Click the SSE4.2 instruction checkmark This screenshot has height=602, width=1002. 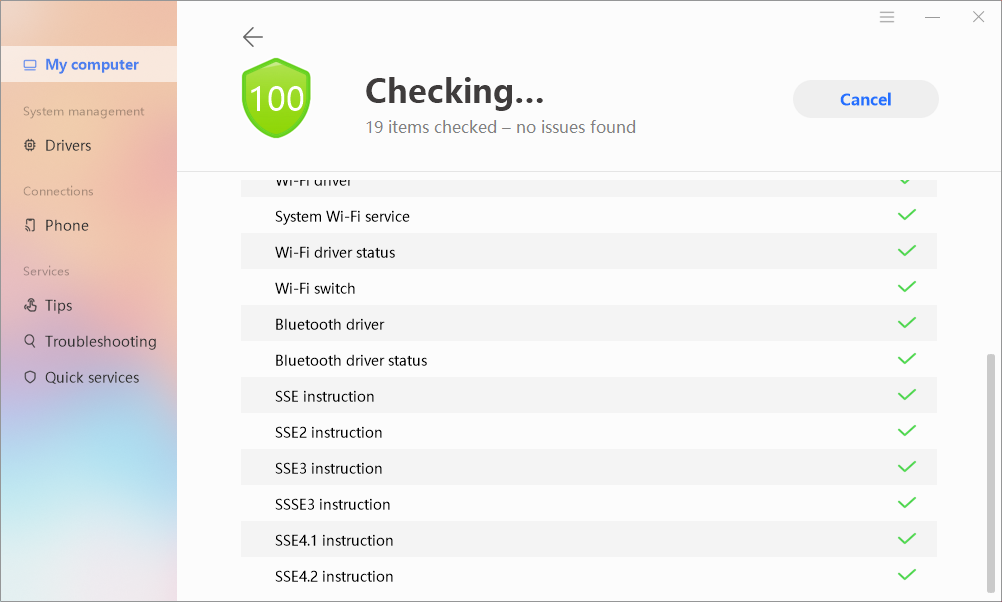pos(907,575)
